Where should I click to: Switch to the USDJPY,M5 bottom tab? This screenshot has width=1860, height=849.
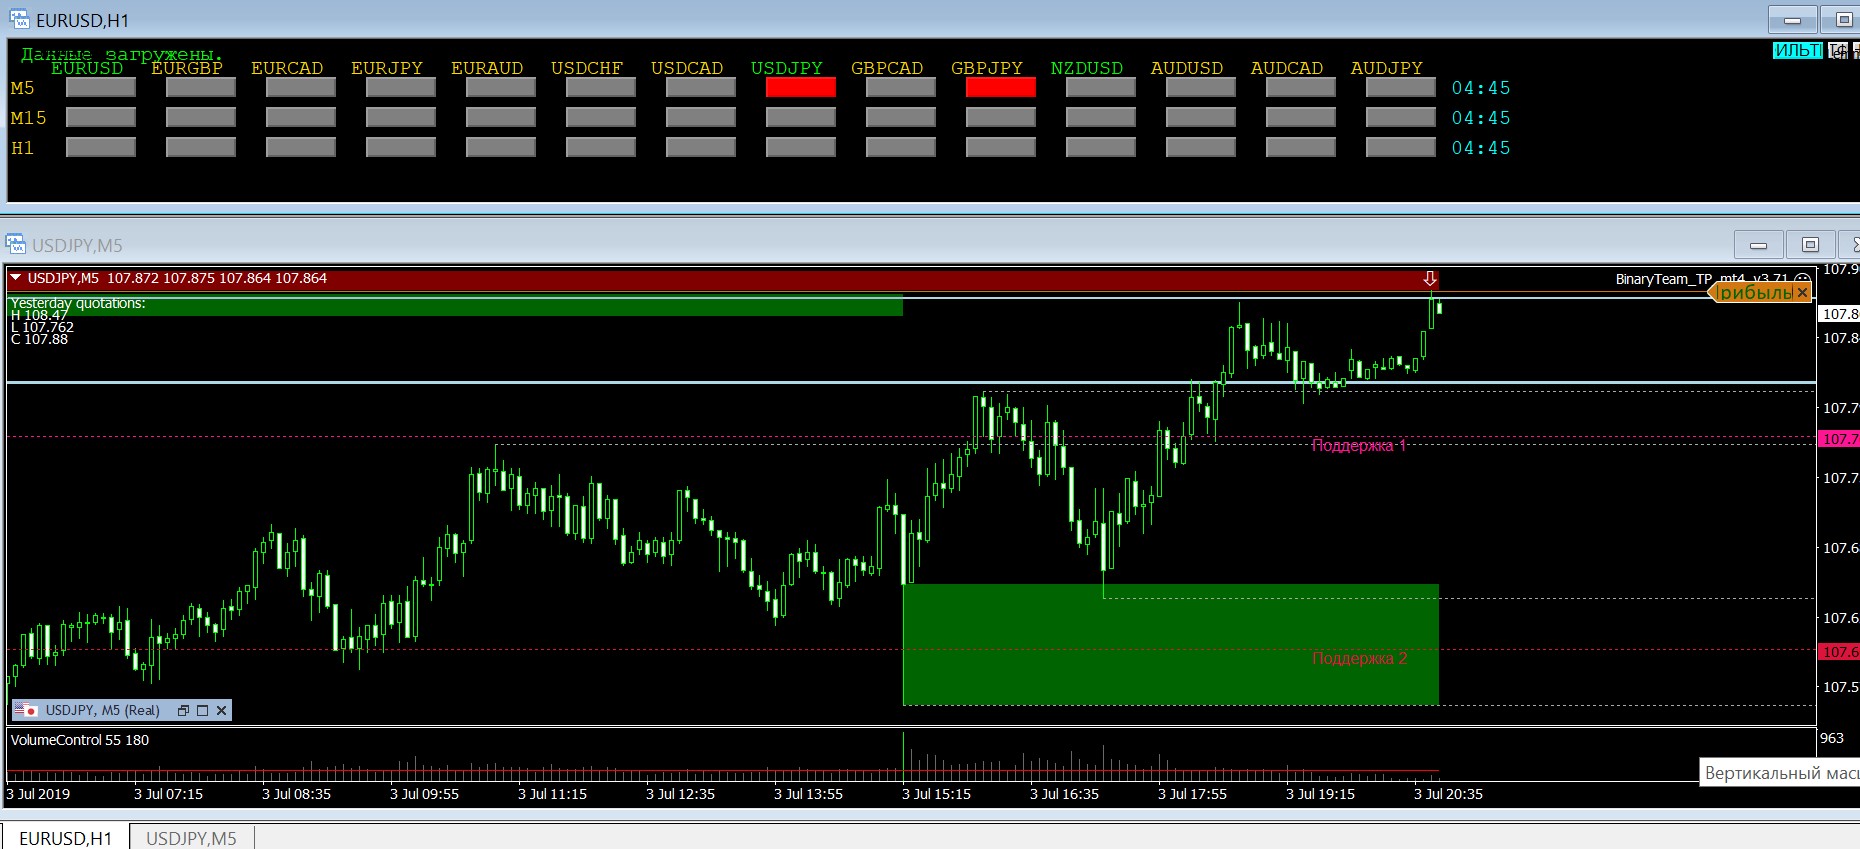coord(191,838)
